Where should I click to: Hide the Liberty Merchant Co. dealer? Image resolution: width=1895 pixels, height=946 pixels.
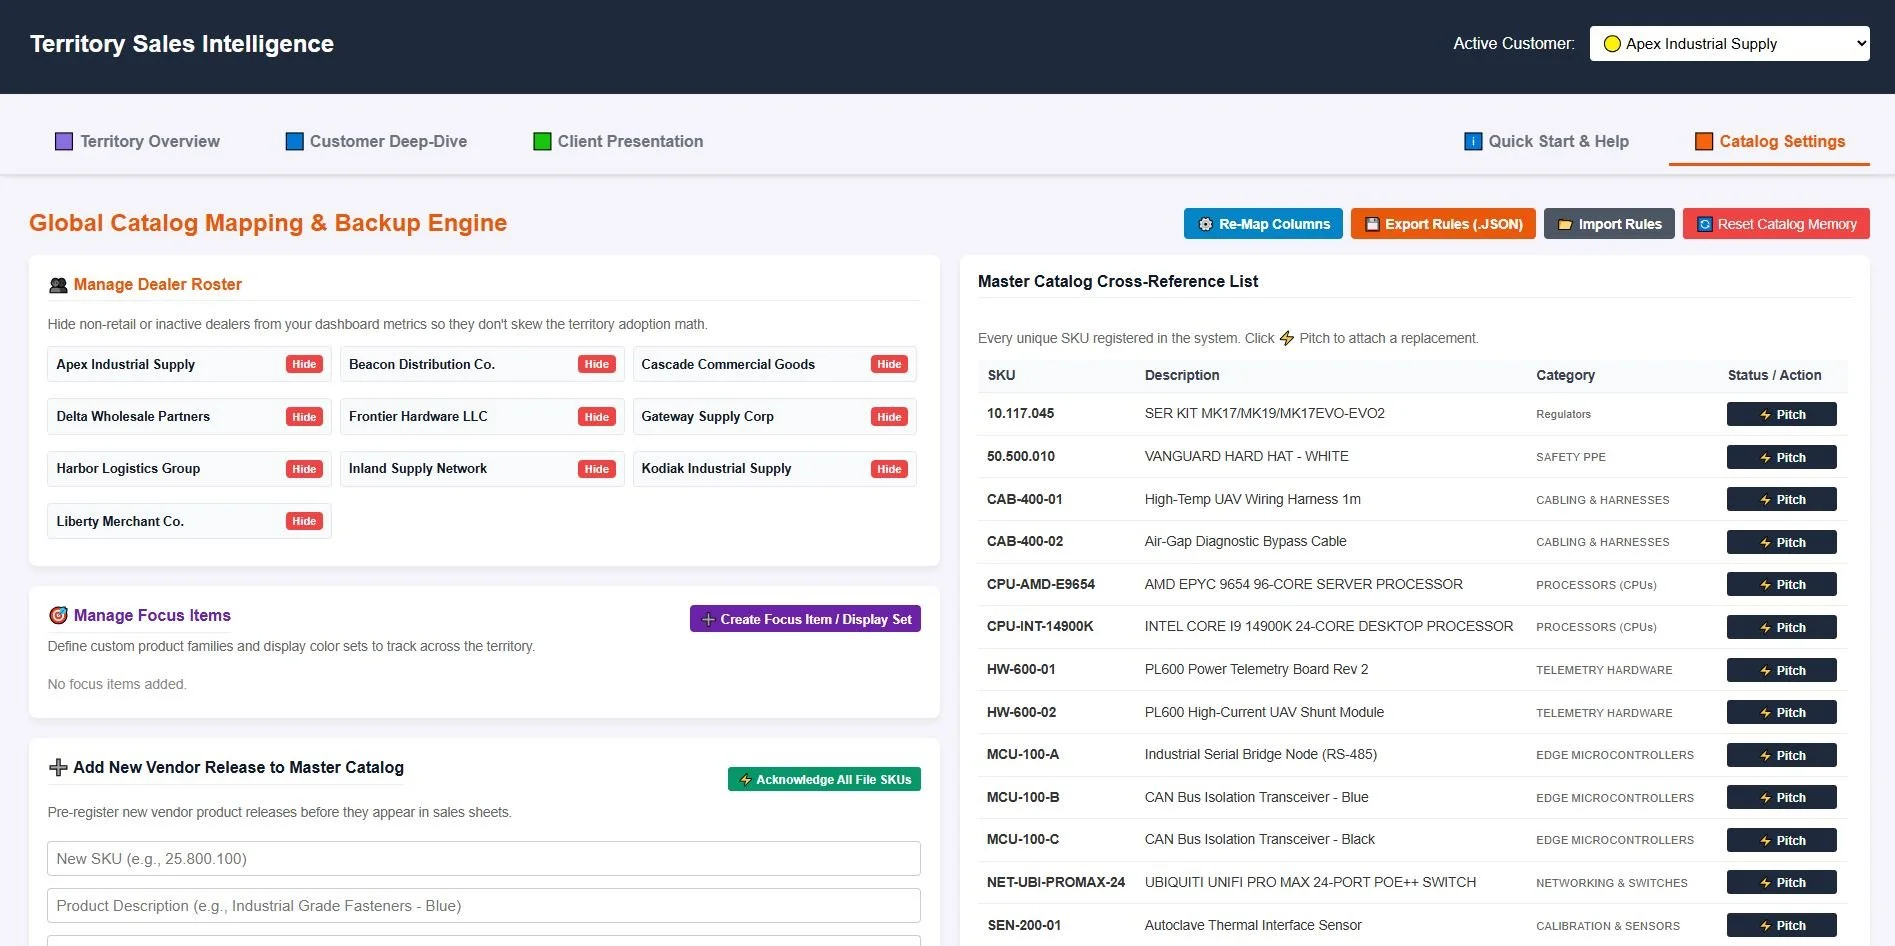(x=304, y=521)
